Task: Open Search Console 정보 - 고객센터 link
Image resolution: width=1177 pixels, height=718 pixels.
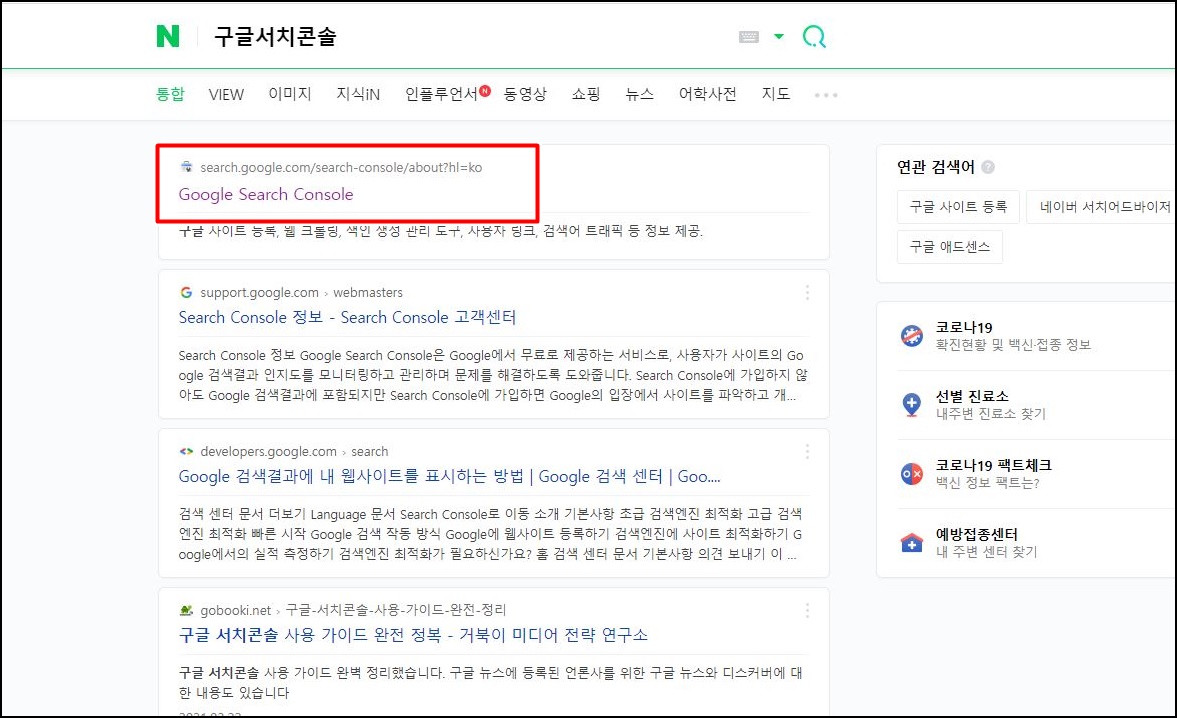Action: pos(347,317)
